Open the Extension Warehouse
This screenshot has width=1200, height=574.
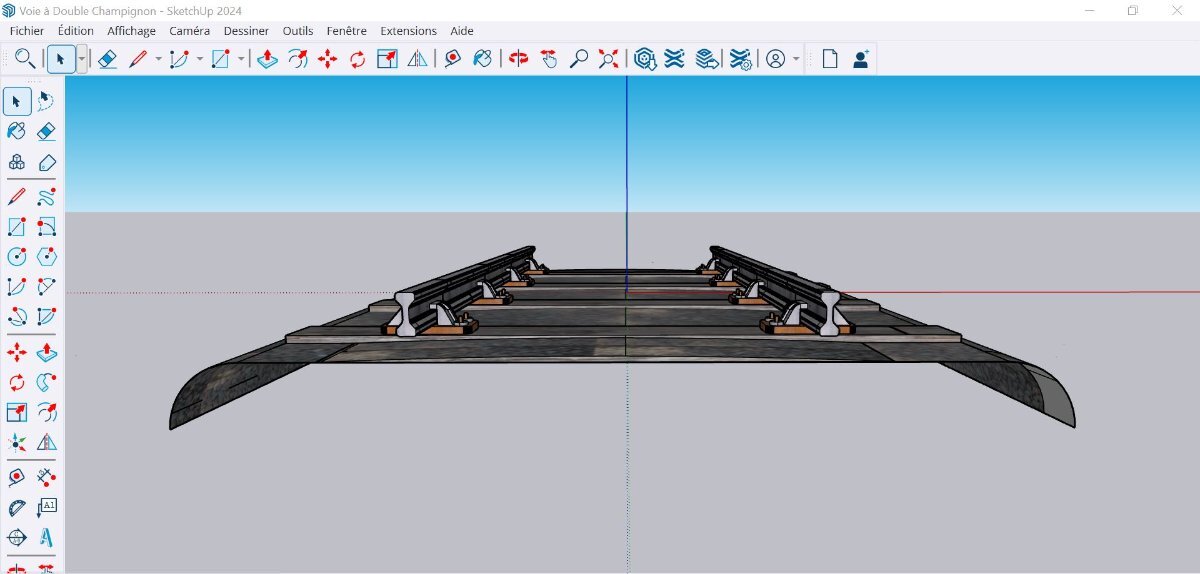pyautogui.click(x=675, y=59)
